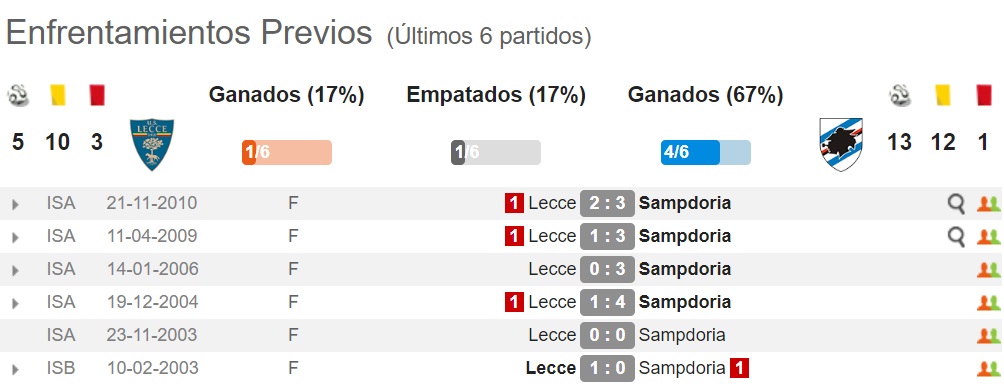The width and height of the screenshot is (1004, 388).
Task: Click lineup people icon for 14-01-2006 match
Action: [988, 270]
